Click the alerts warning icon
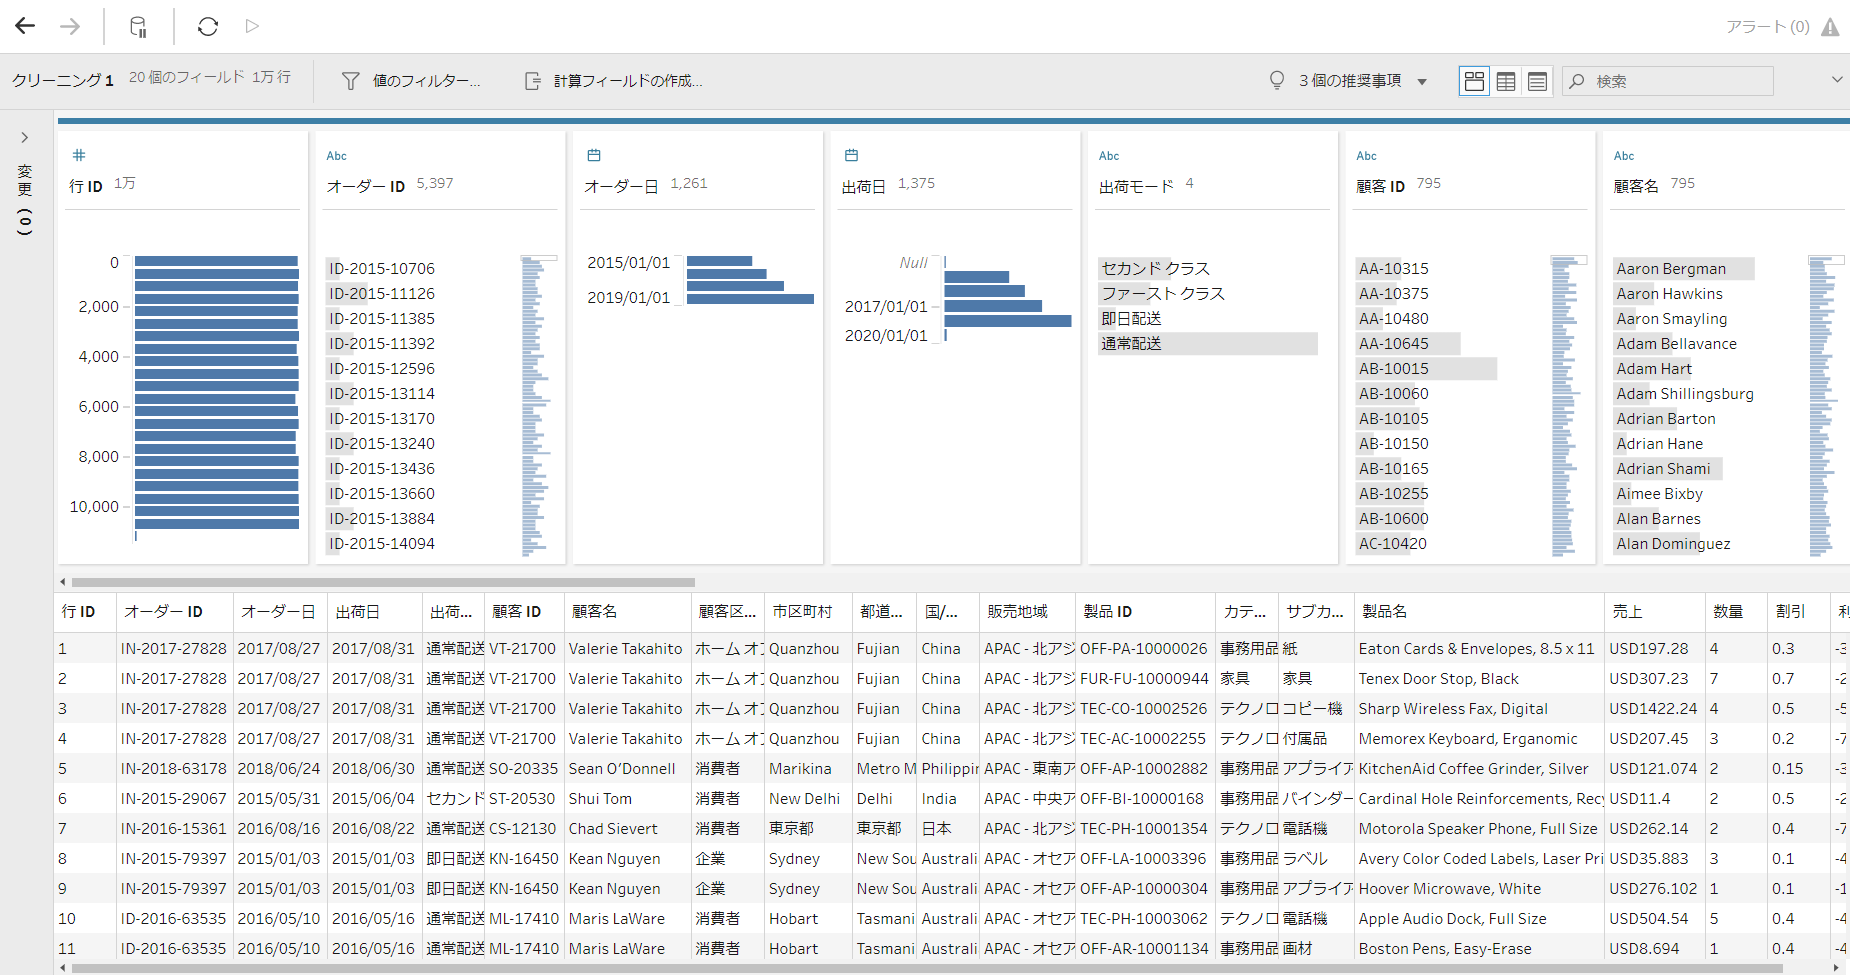 click(1831, 27)
